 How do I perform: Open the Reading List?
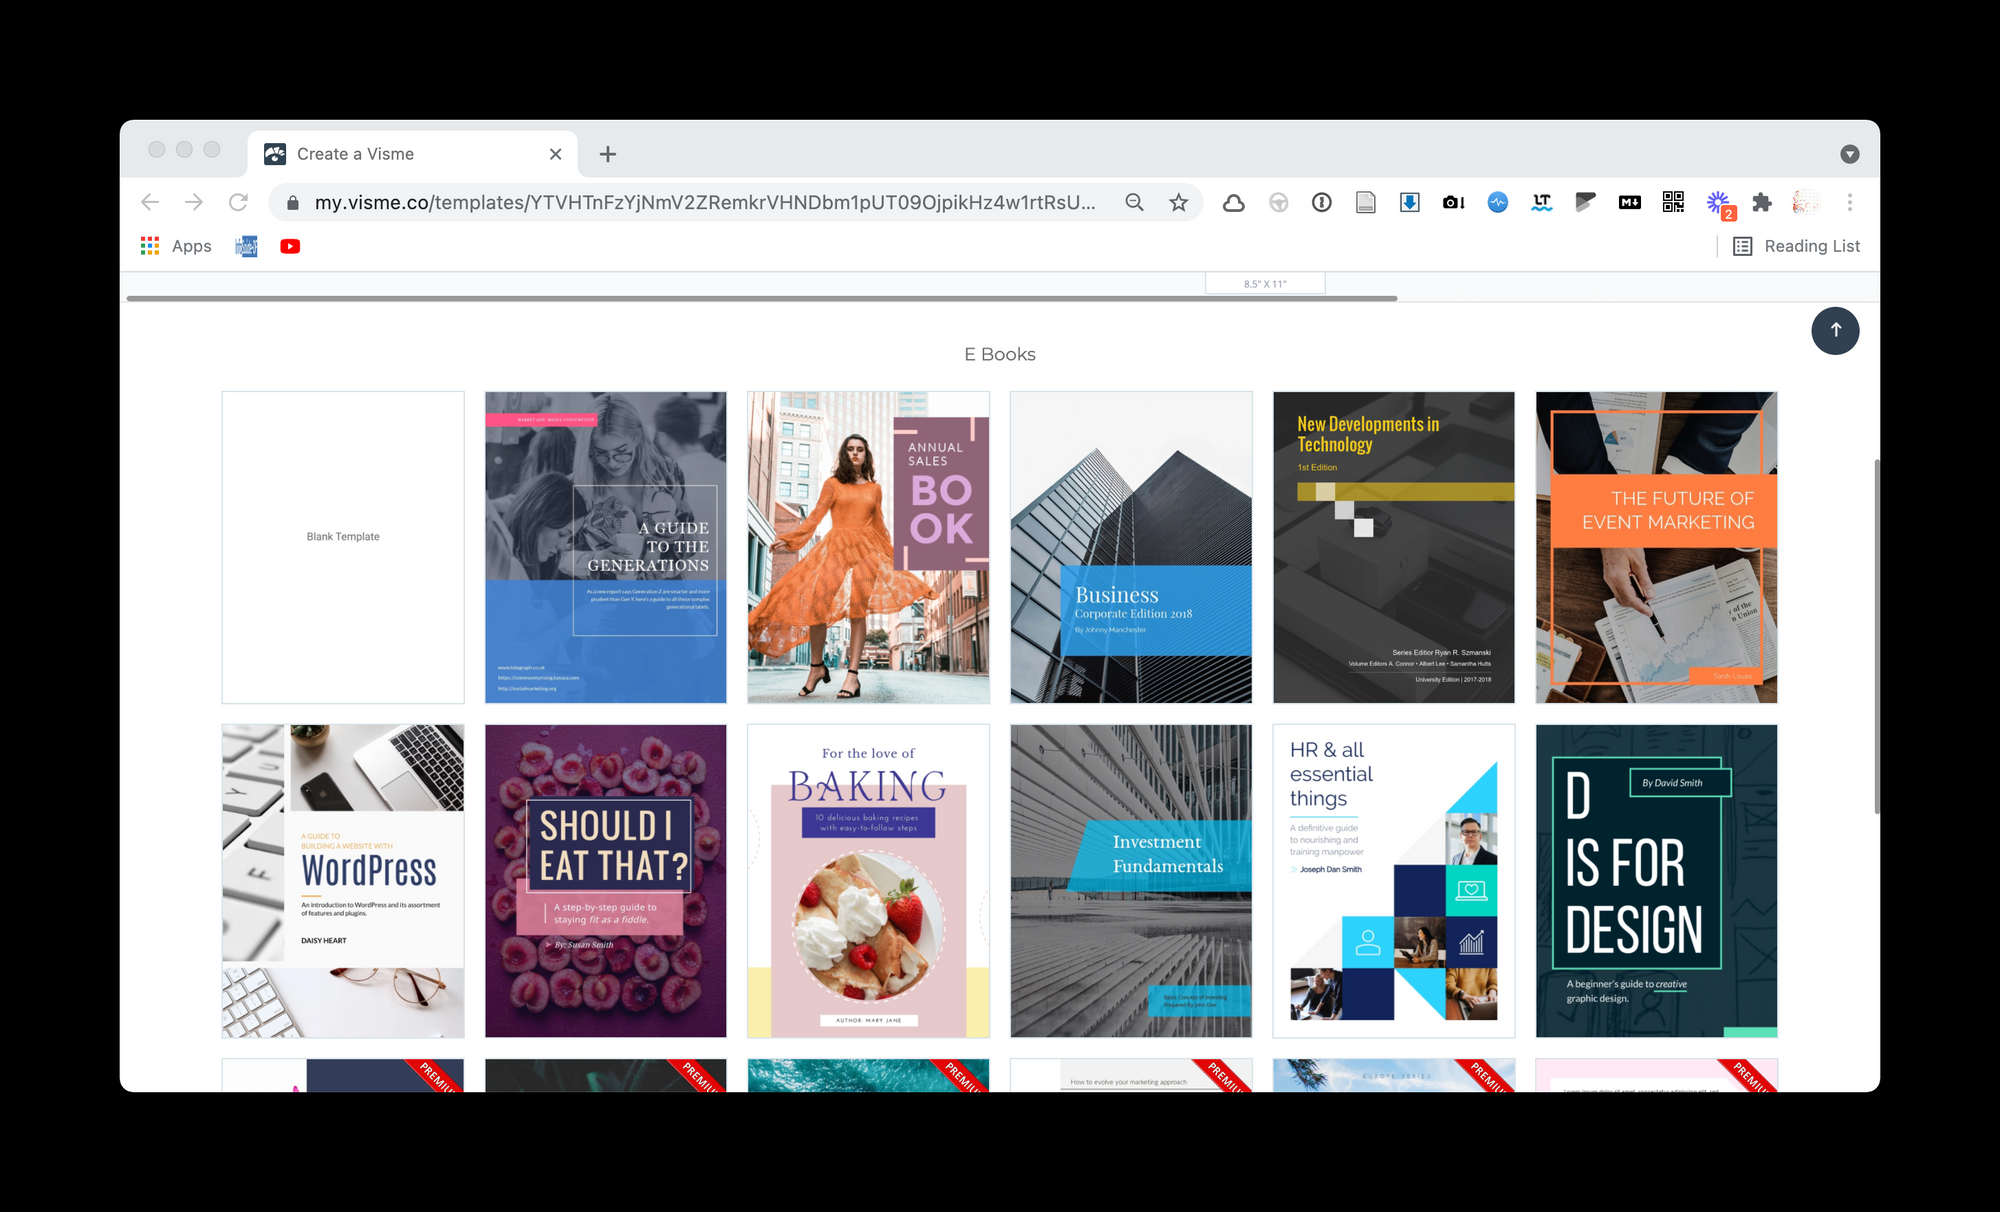(1796, 246)
